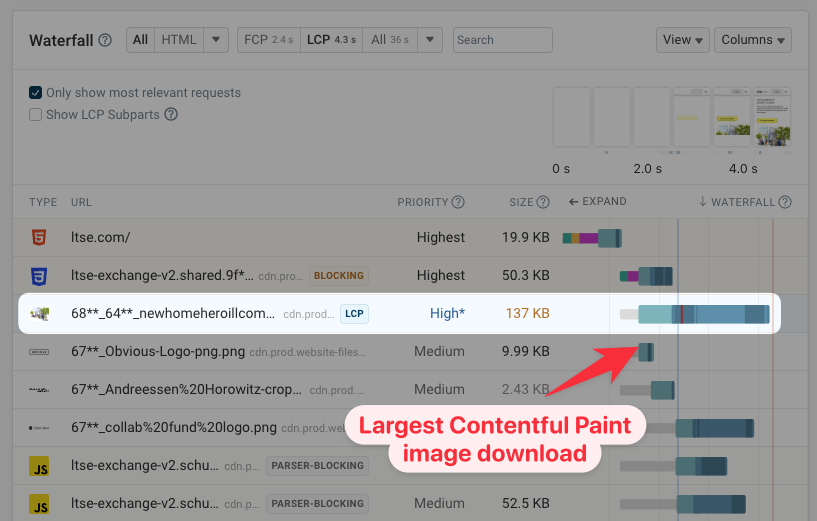Click the URL column header
Viewport: 817px width, 521px height.
click(x=81, y=202)
